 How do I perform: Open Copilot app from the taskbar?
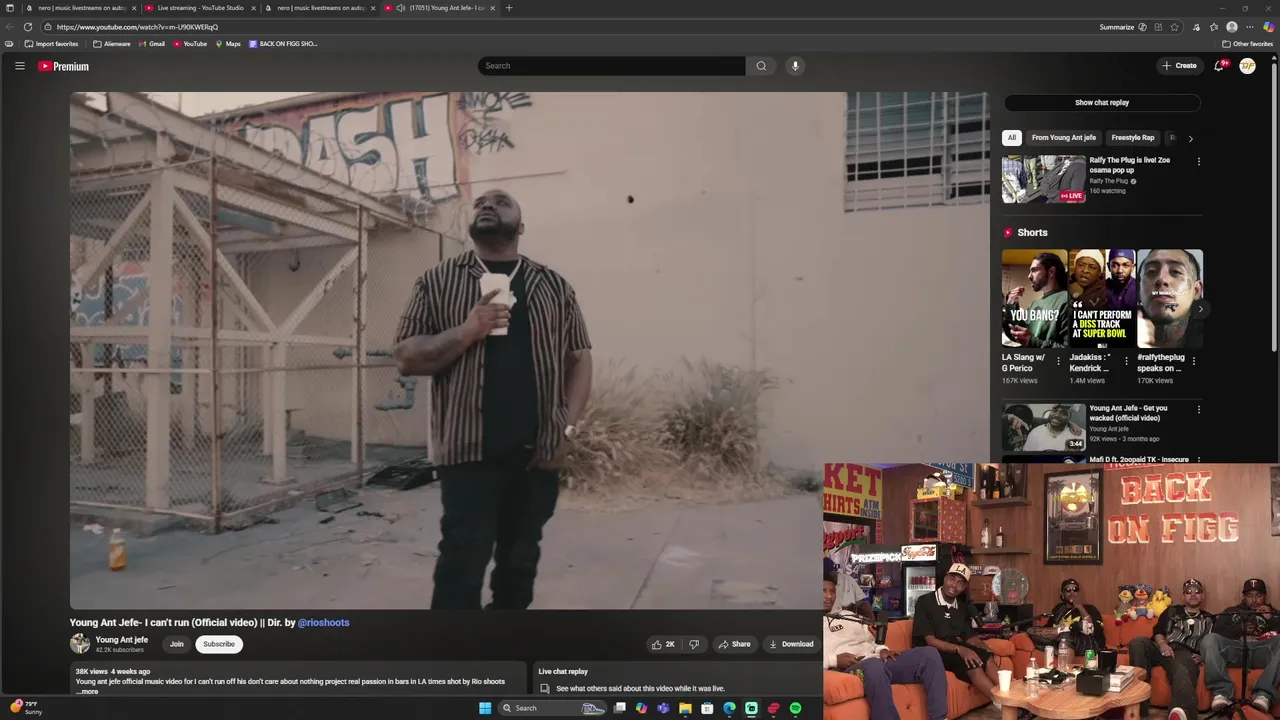pyautogui.click(x=641, y=708)
